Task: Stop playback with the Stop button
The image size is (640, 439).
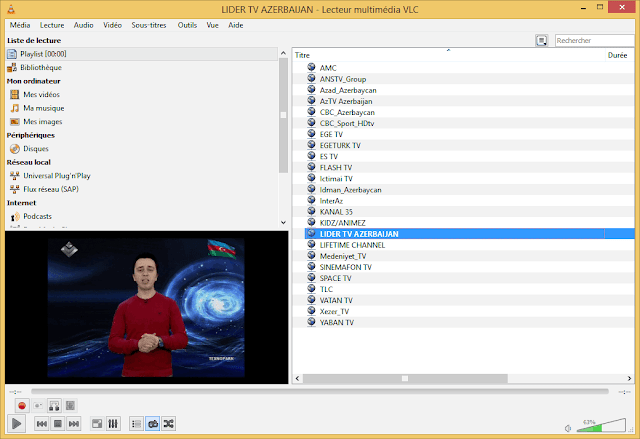Action: (x=58, y=424)
